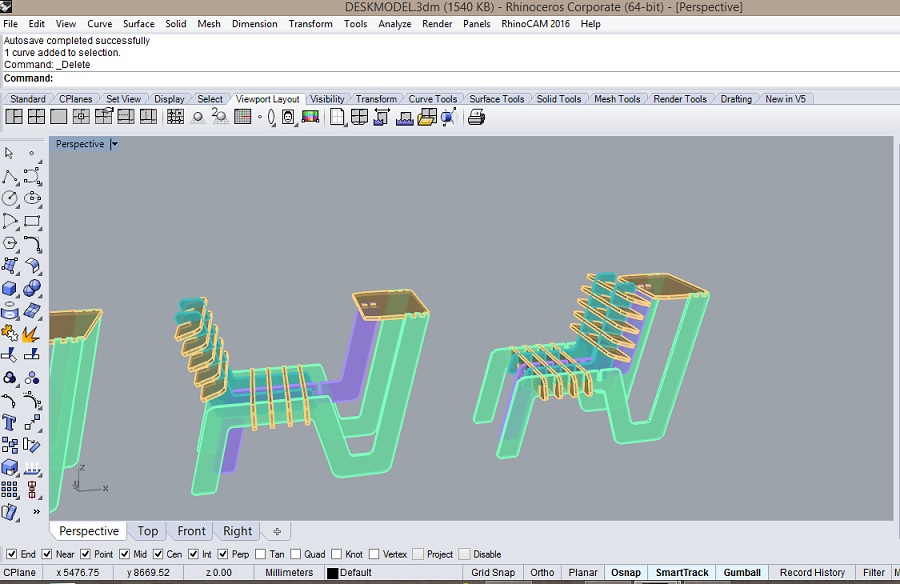This screenshot has width=900, height=584.
Task: Switch to the Top viewport tab
Action: click(x=148, y=531)
